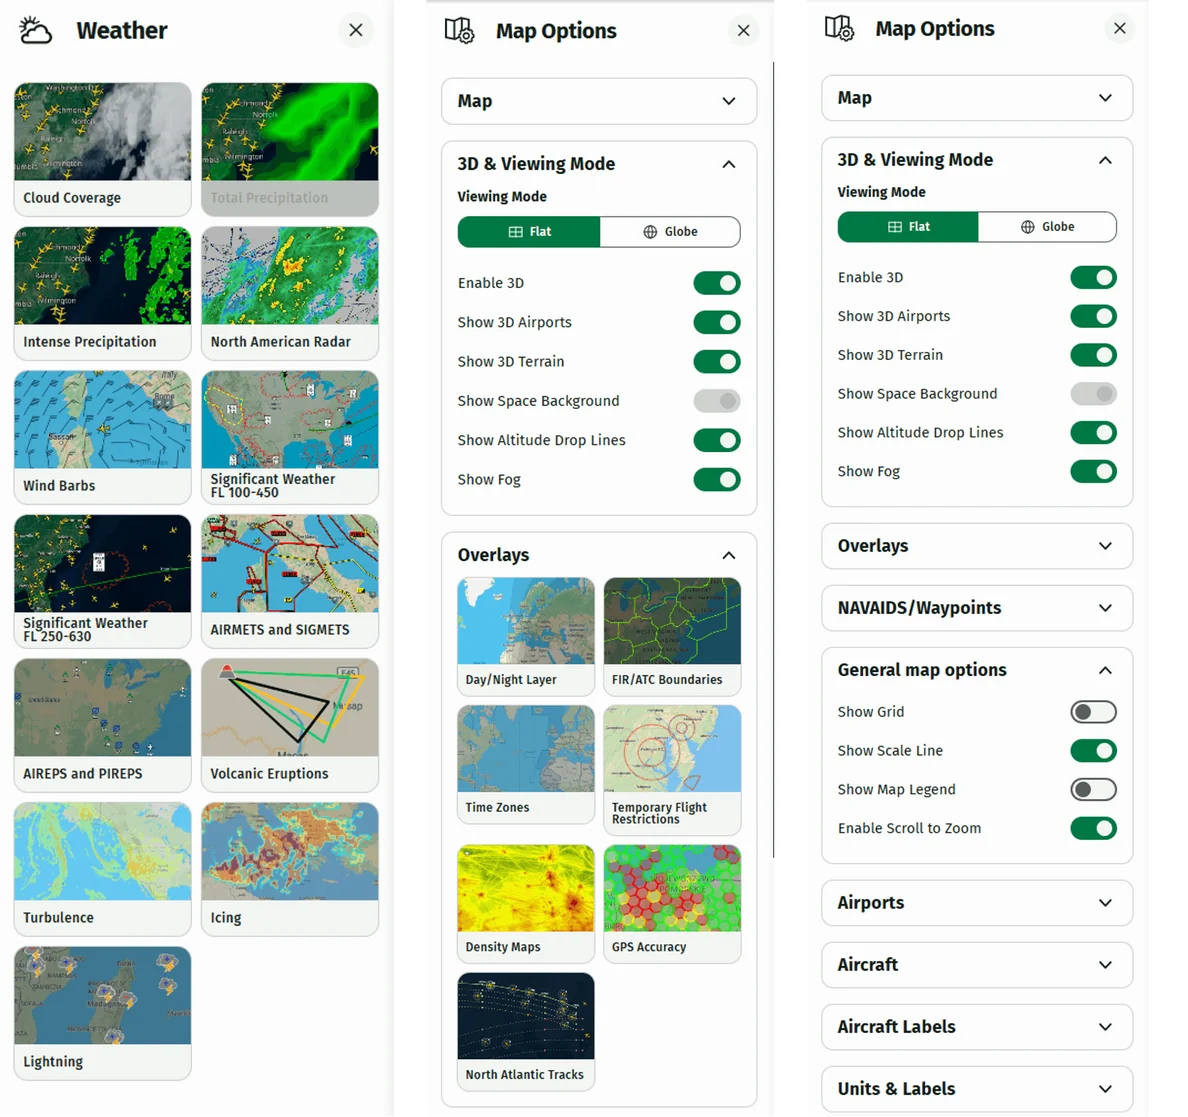Select Globe viewing mode in middle panel
1188x1117 pixels.
tap(670, 232)
